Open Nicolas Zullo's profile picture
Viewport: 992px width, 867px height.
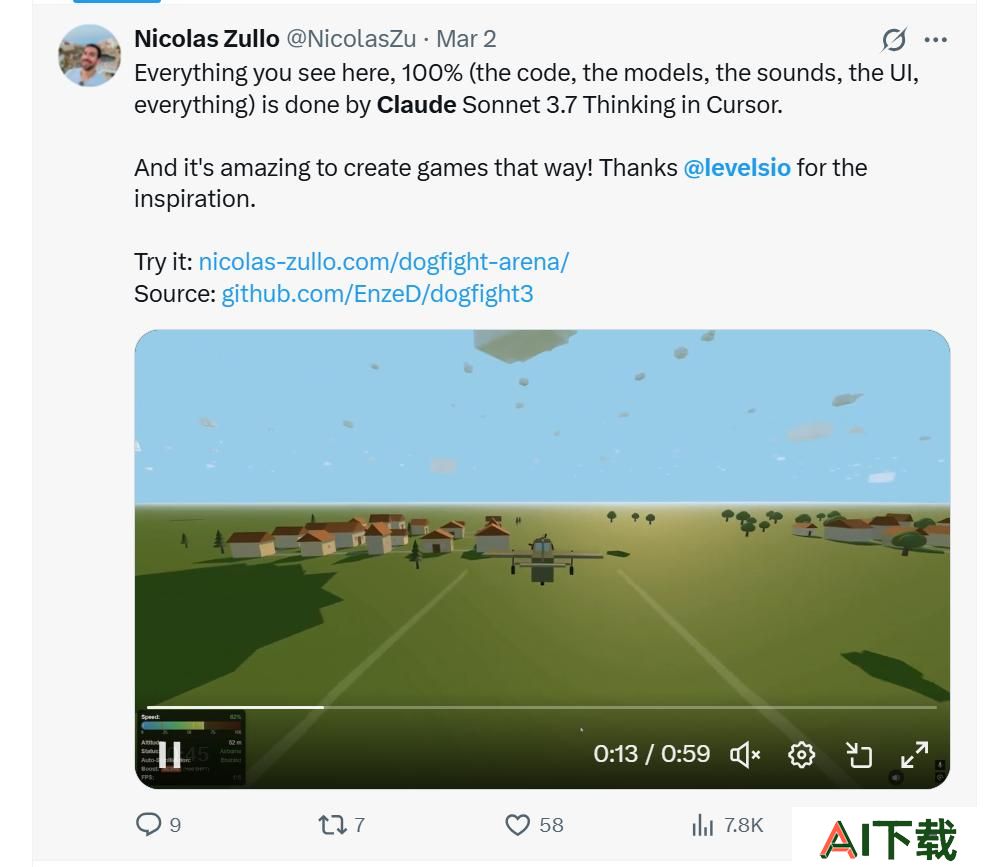pos(89,55)
